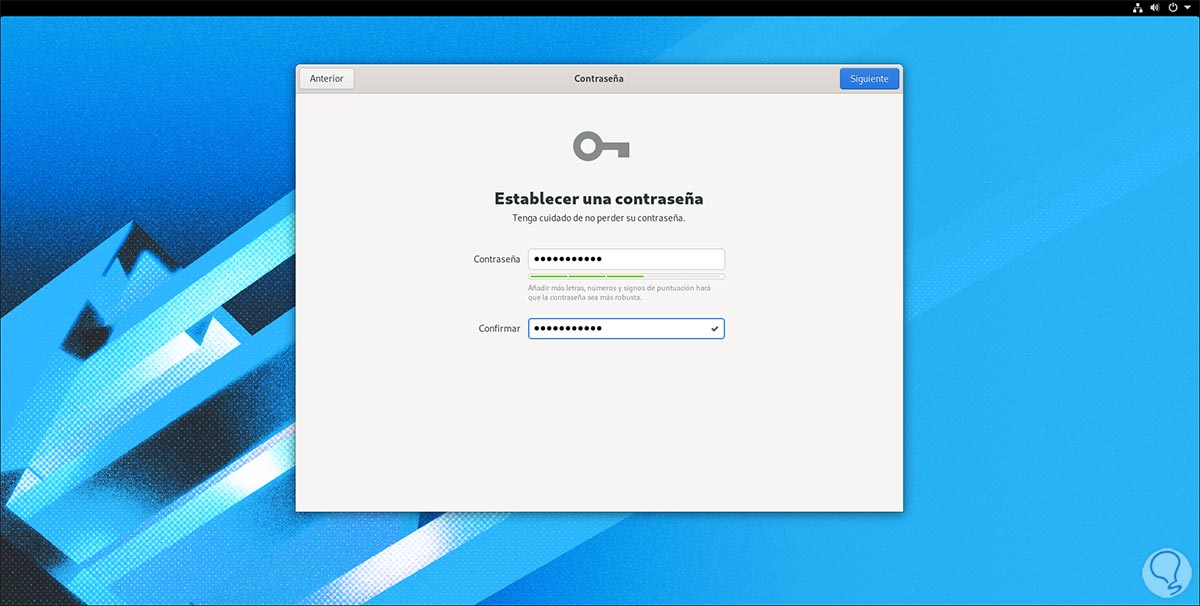Viewport: 1200px width, 606px height.
Task: Focus the Confirmar password field
Action: coord(626,328)
